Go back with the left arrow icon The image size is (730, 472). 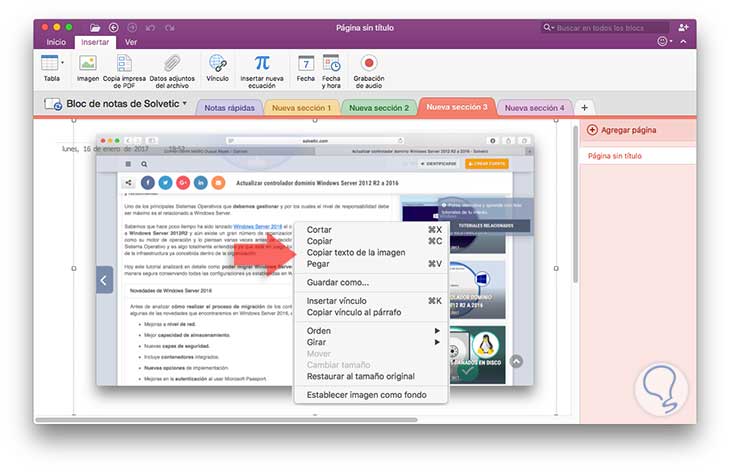tap(114, 28)
